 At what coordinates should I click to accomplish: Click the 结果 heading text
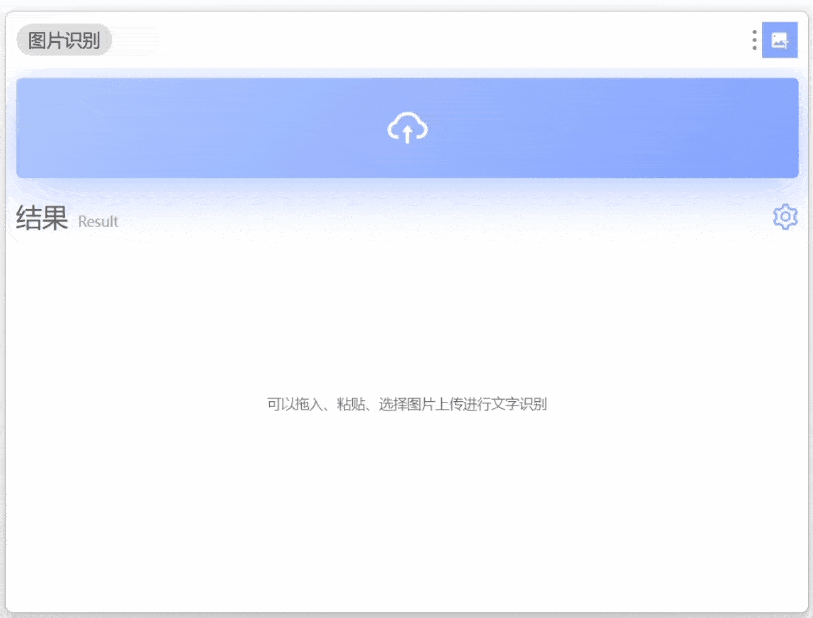(x=42, y=218)
